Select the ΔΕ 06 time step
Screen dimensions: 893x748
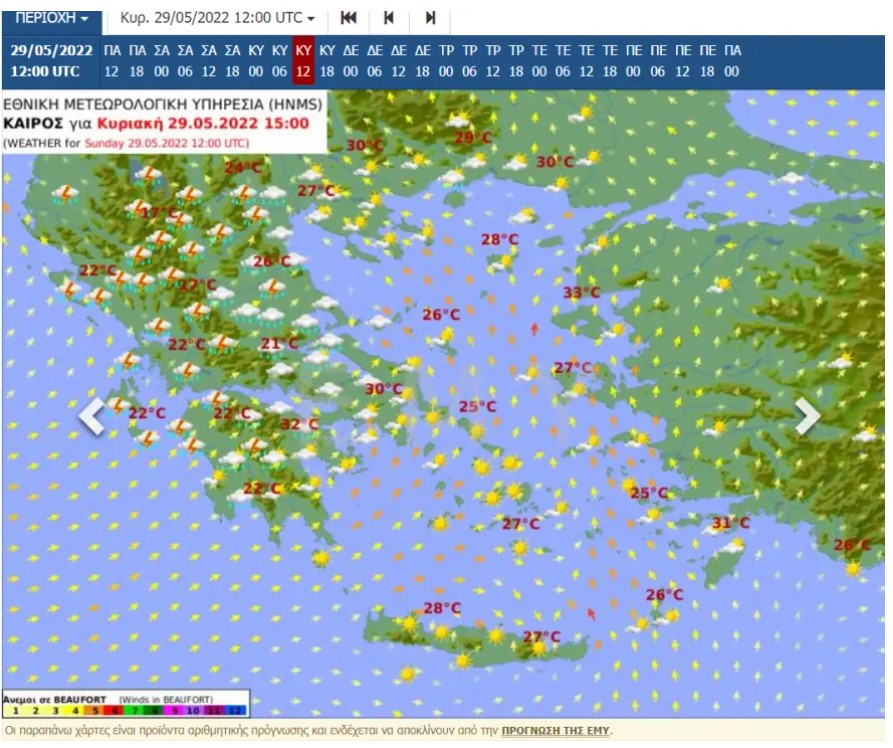[375, 61]
